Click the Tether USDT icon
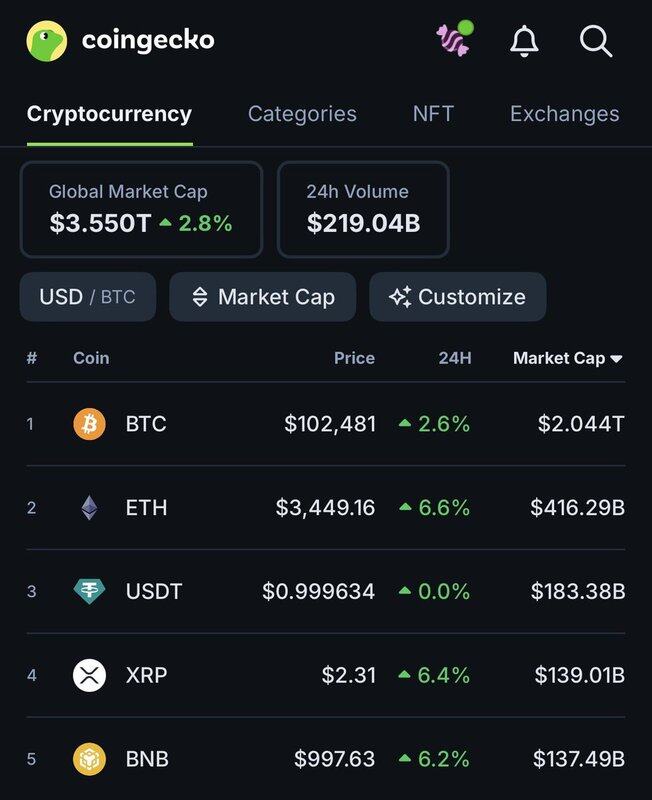The height and width of the screenshot is (800, 652). [89, 591]
